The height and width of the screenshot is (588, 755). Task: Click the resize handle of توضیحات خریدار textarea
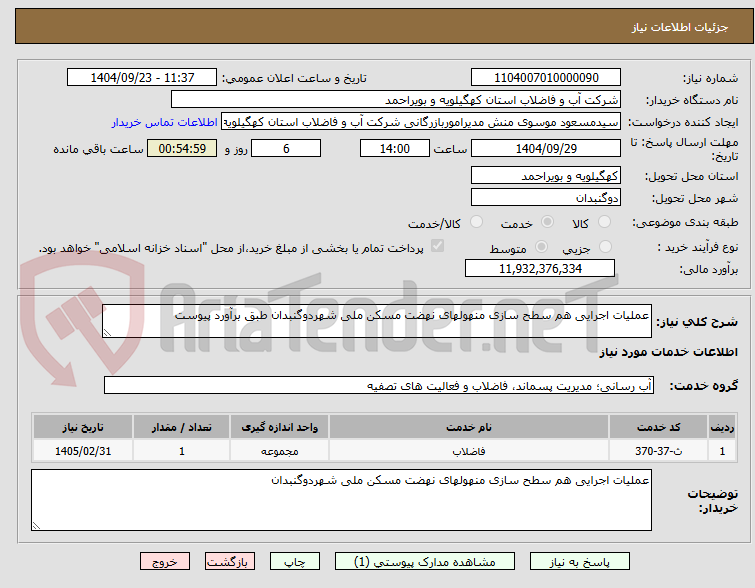(x=36, y=526)
